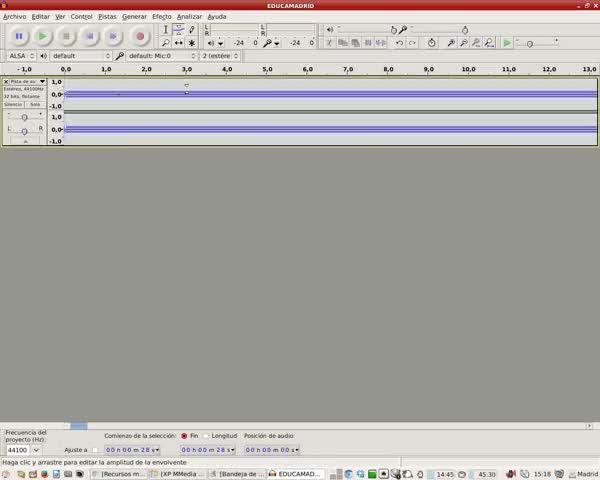Image resolution: width=600 pixels, height=480 pixels.
Task: Click the Cut scissors icon
Action: coord(329,43)
